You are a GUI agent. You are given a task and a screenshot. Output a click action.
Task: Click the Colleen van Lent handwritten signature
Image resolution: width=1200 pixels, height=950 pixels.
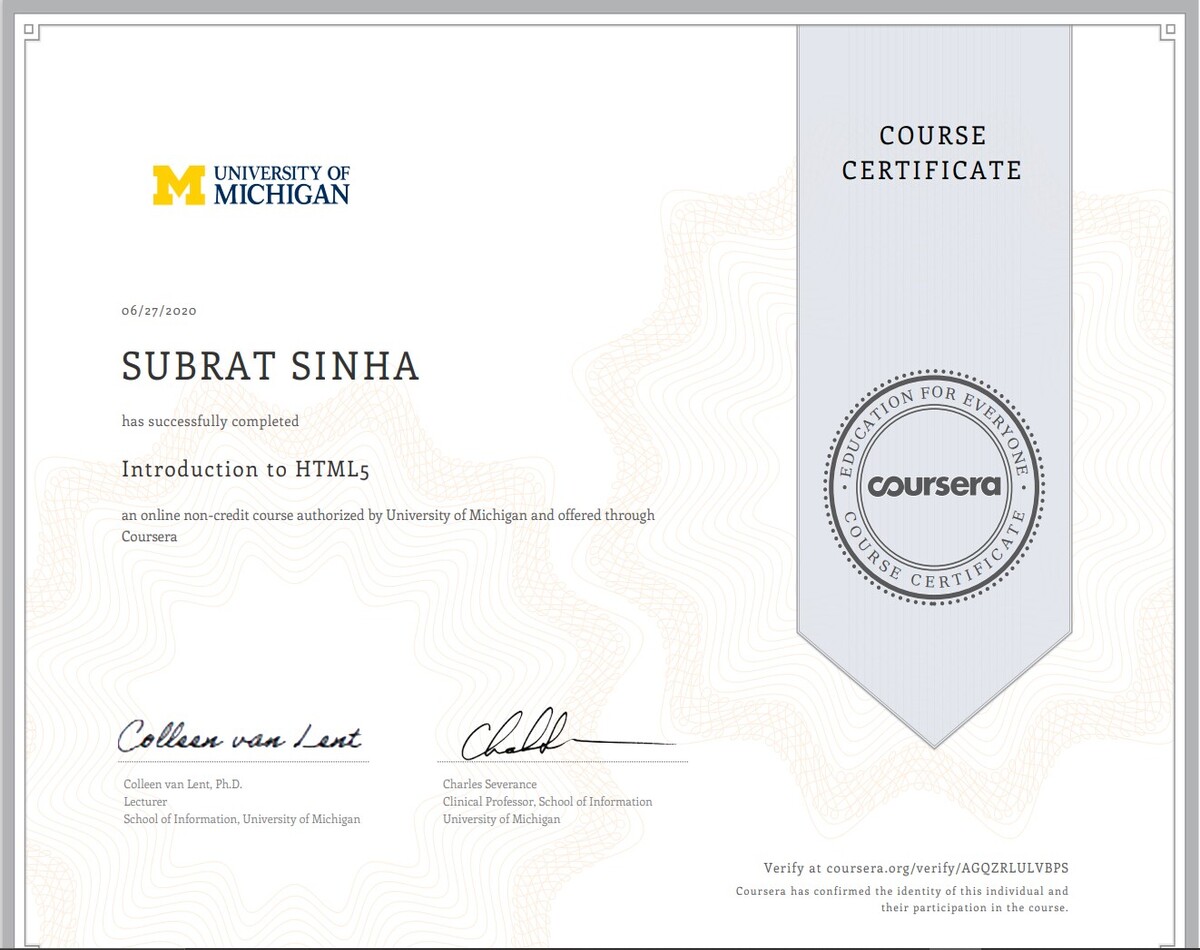pos(239,737)
